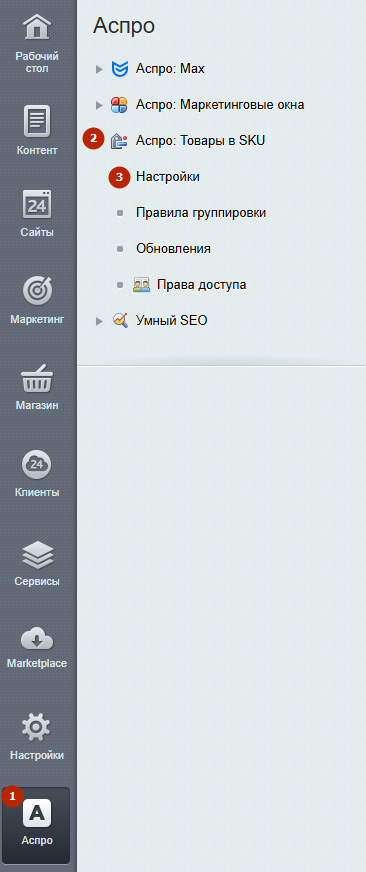This screenshot has height=872, width=366.
Task: Expand Аспро: Маркетинговые окна tree node
Action: [100, 105]
